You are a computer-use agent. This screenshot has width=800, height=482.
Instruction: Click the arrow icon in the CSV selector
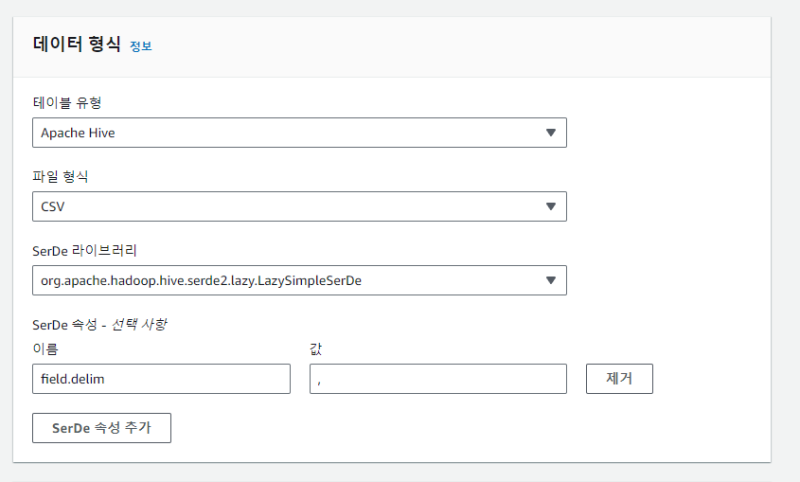tap(551, 206)
